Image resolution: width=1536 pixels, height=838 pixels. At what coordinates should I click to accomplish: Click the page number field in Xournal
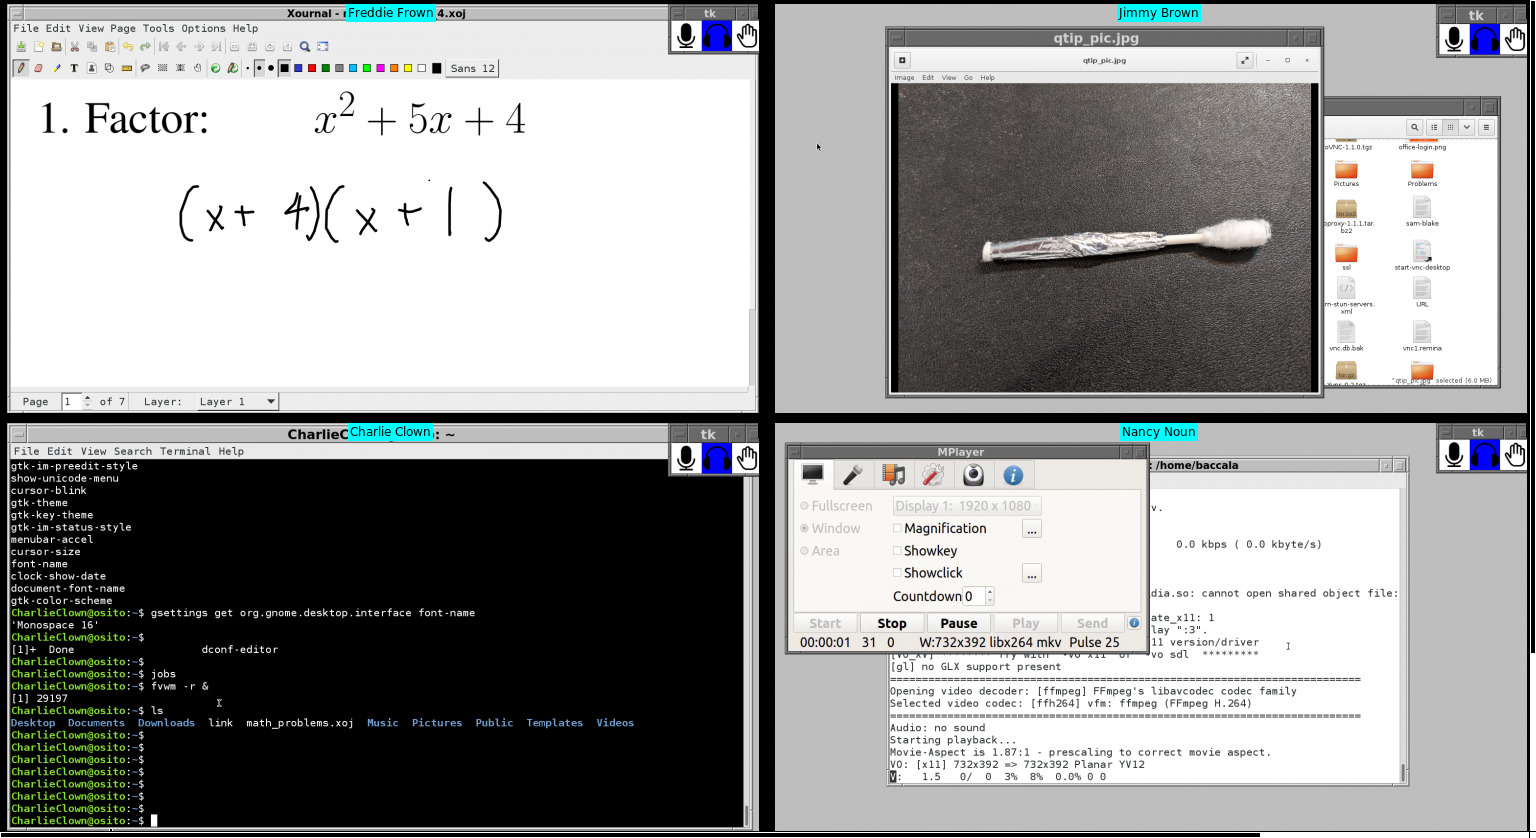[x=71, y=401]
